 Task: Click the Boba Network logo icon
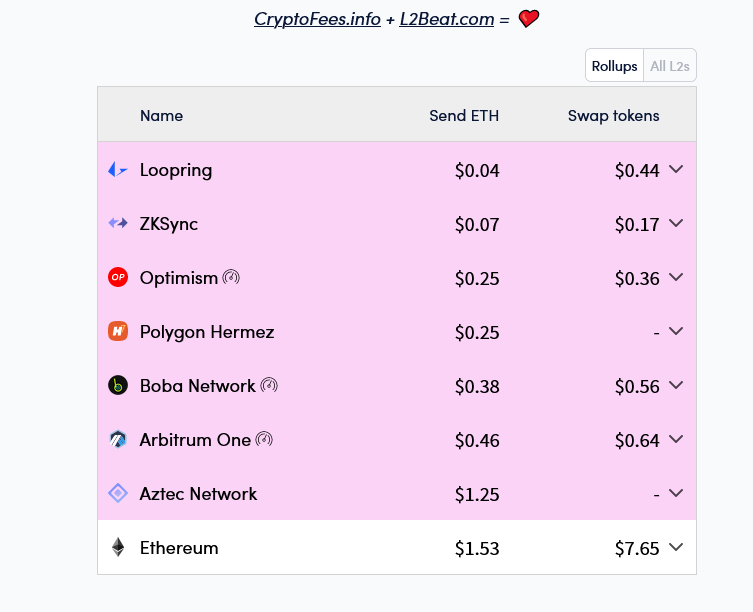click(118, 385)
